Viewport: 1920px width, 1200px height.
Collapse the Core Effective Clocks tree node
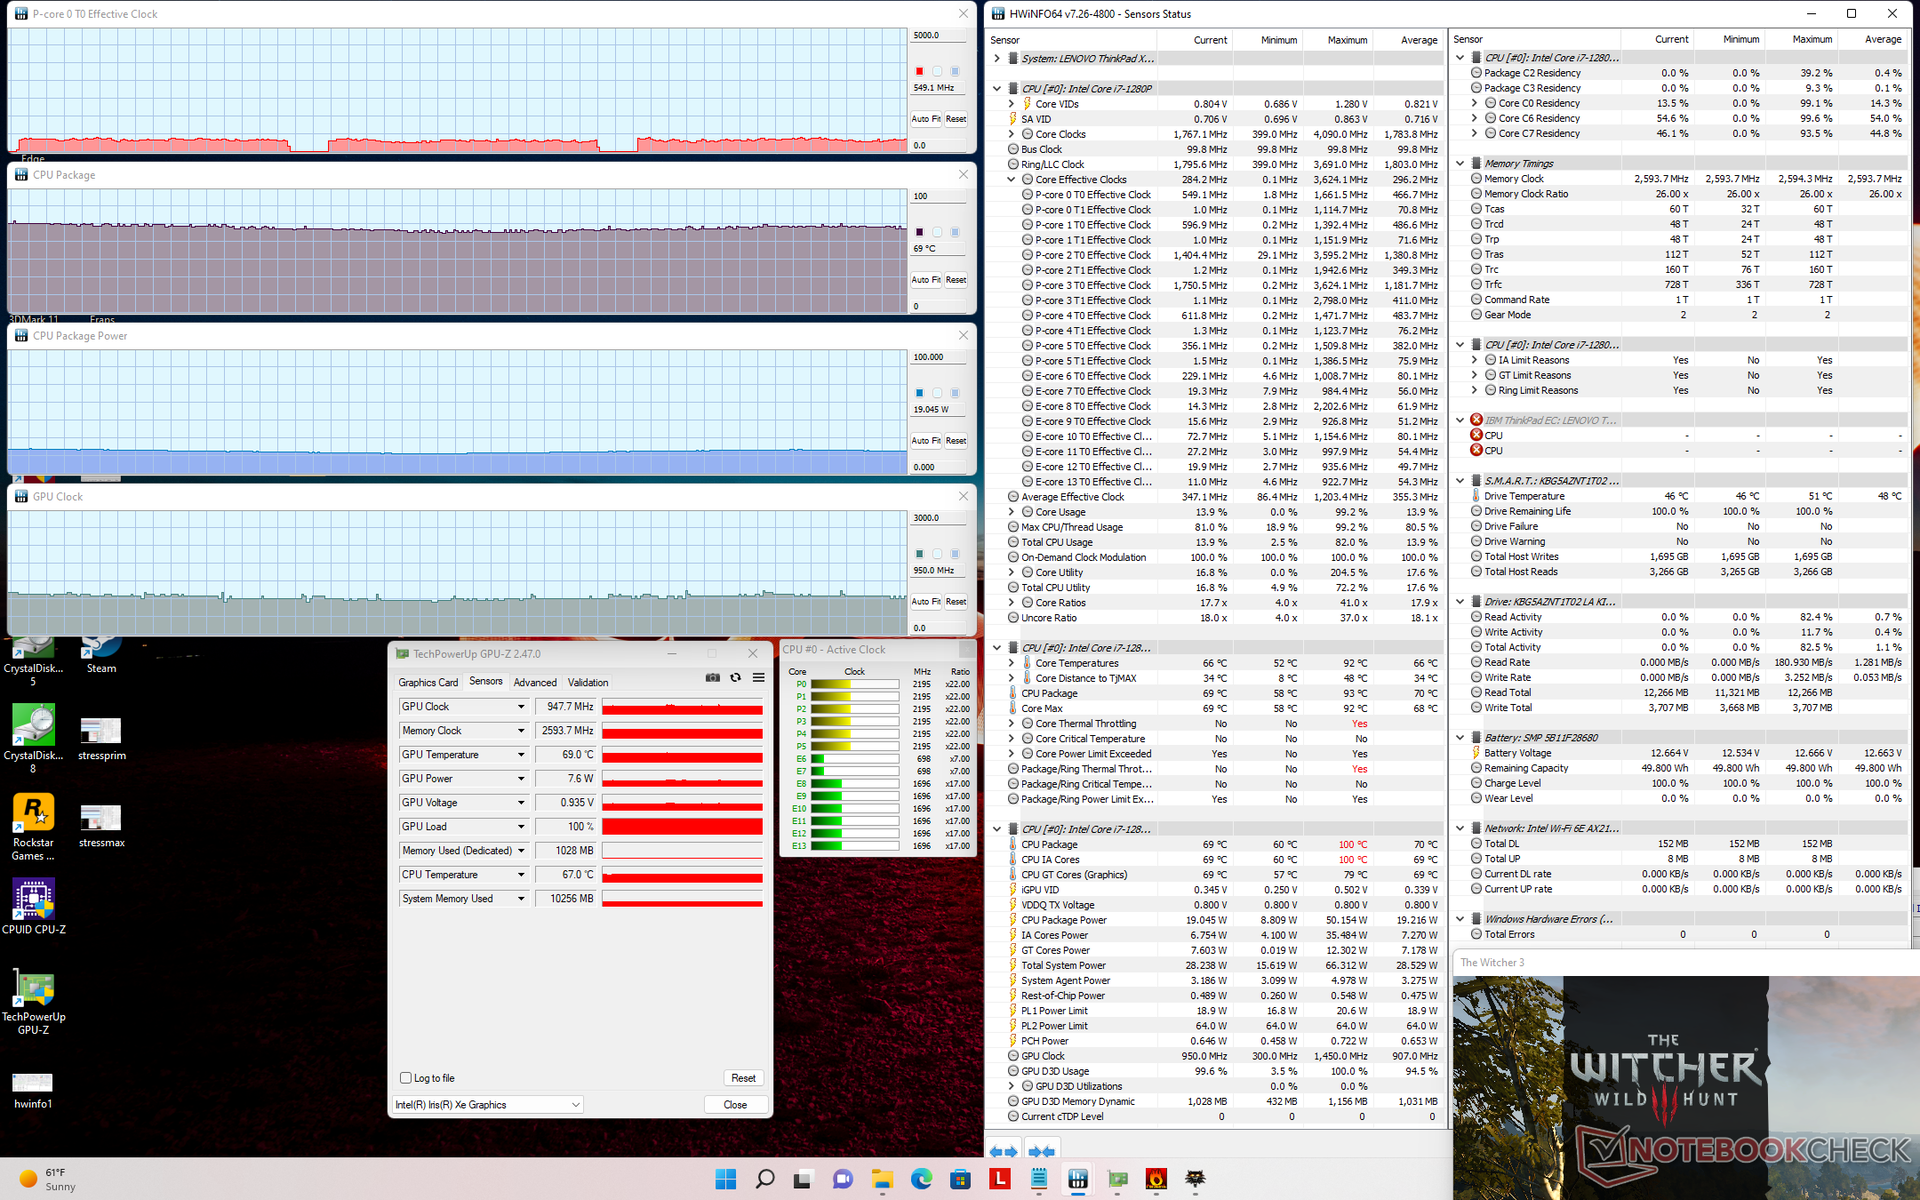coord(1011,180)
